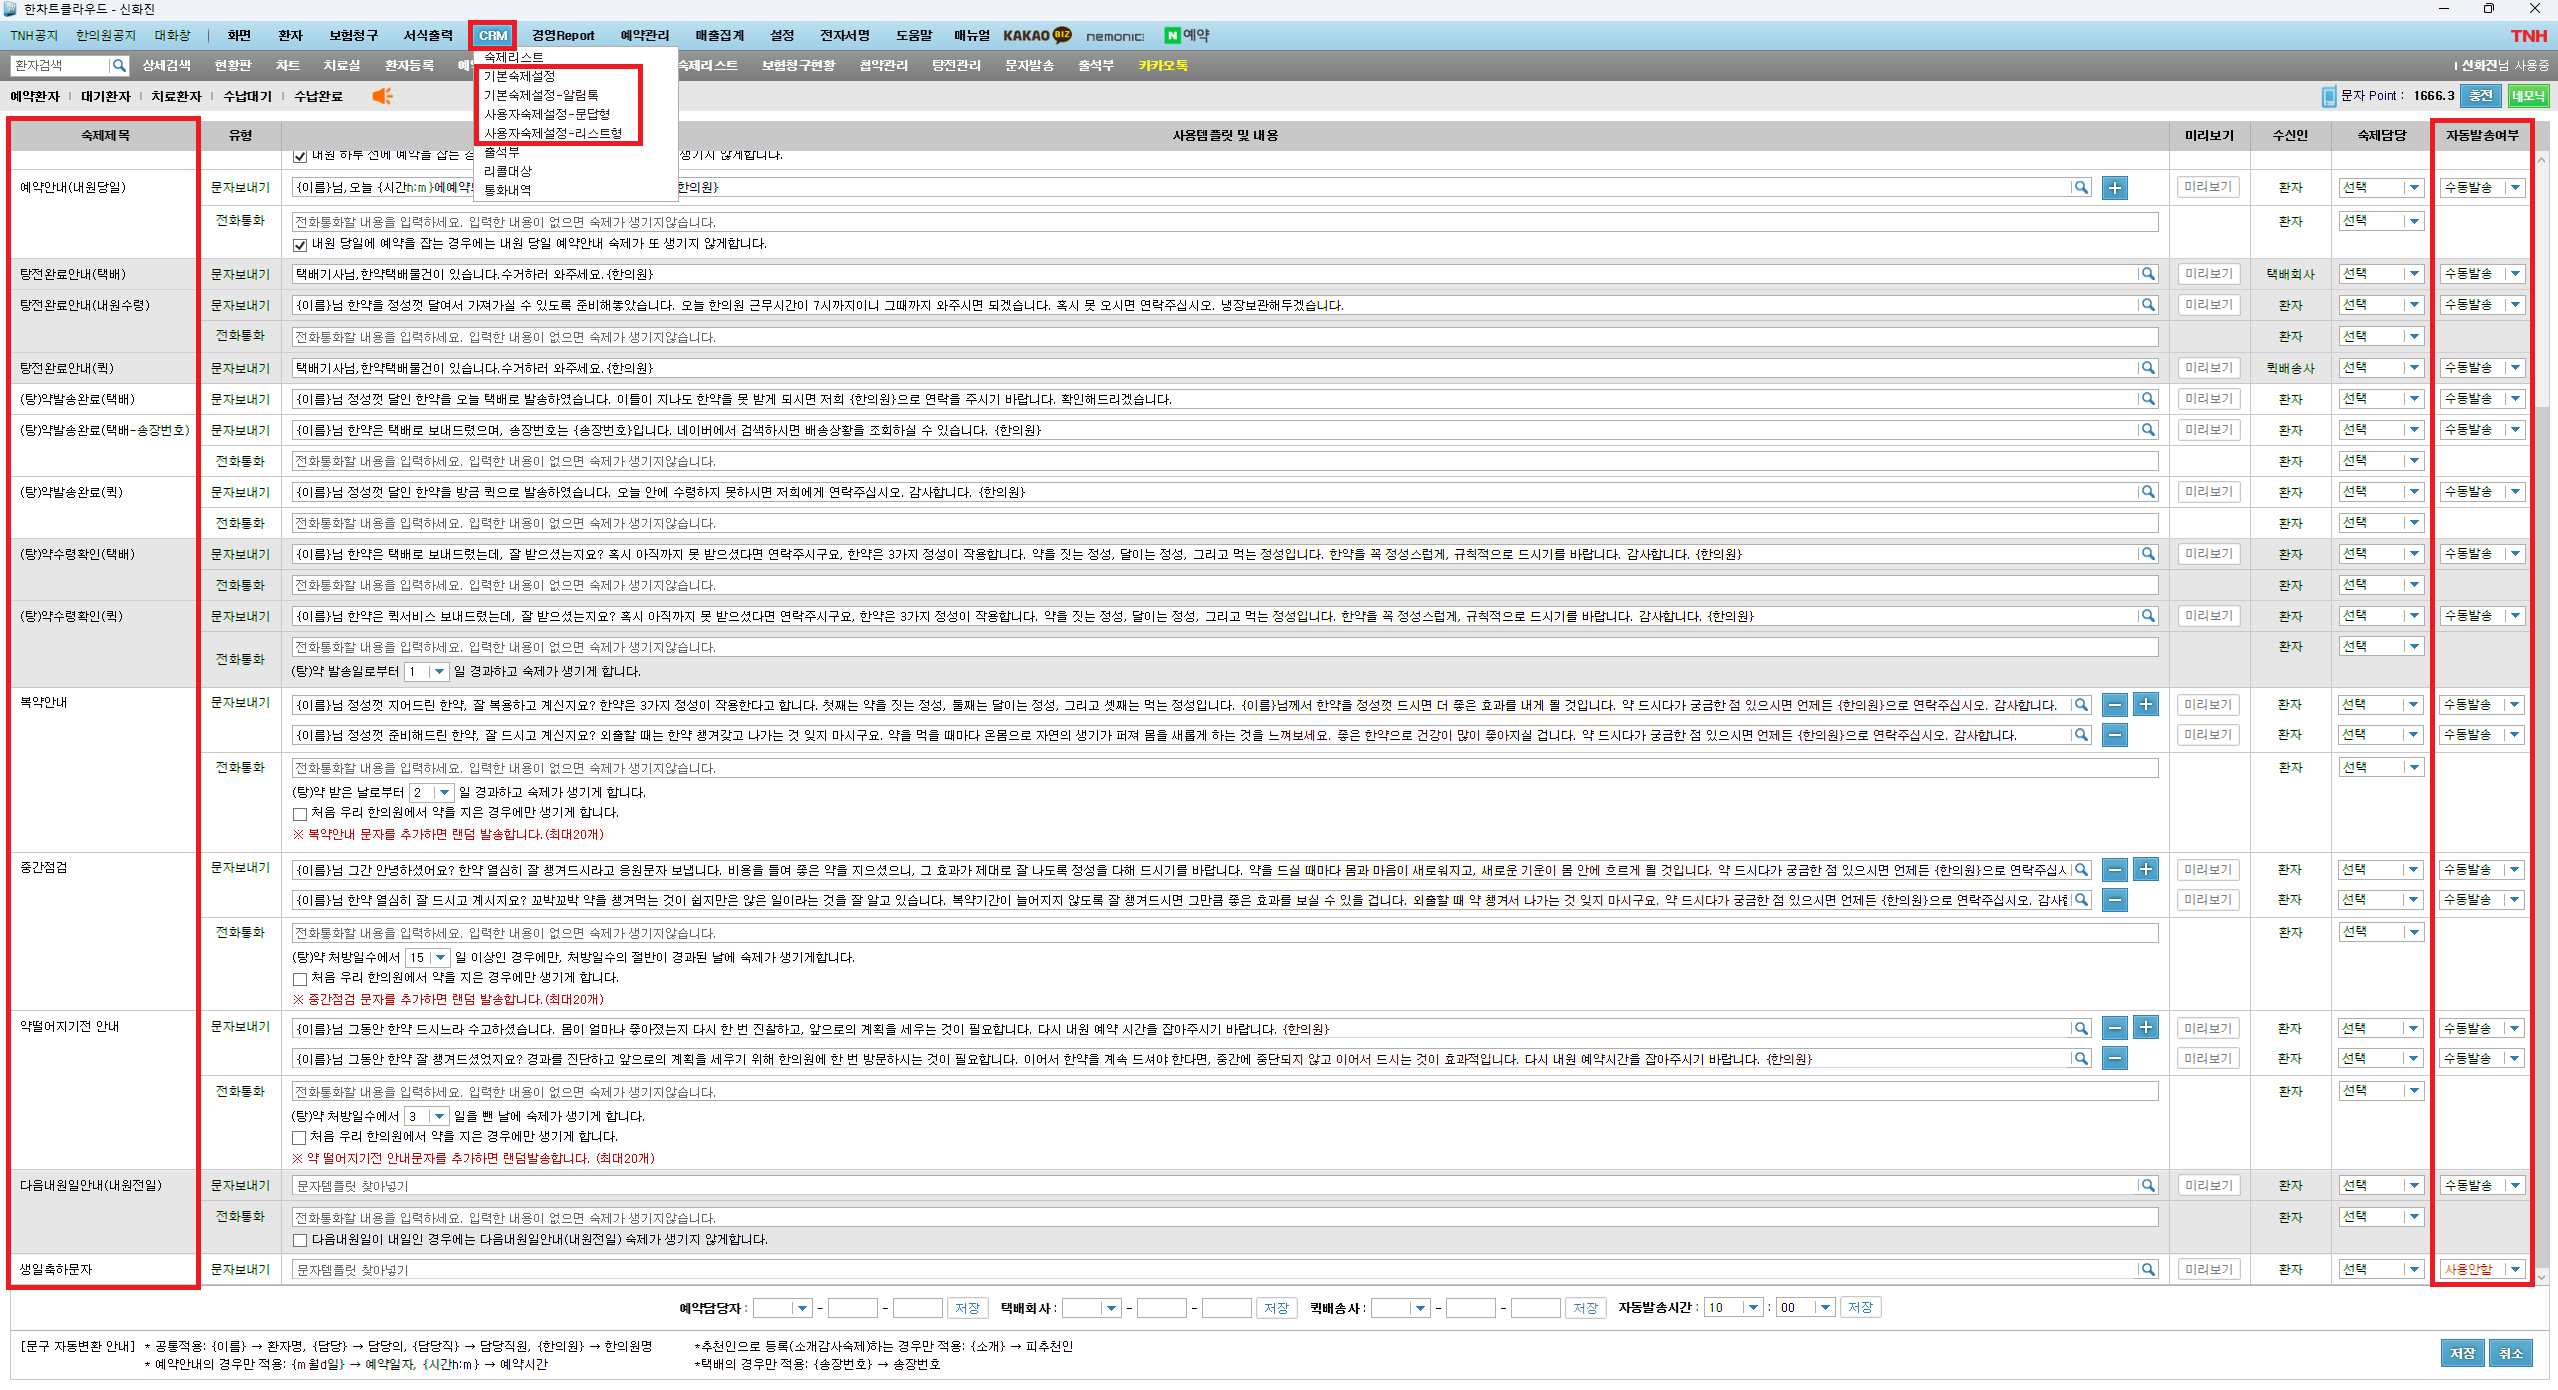Open template search in (탕)약발송완료(퀵) row

[x=2147, y=492]
